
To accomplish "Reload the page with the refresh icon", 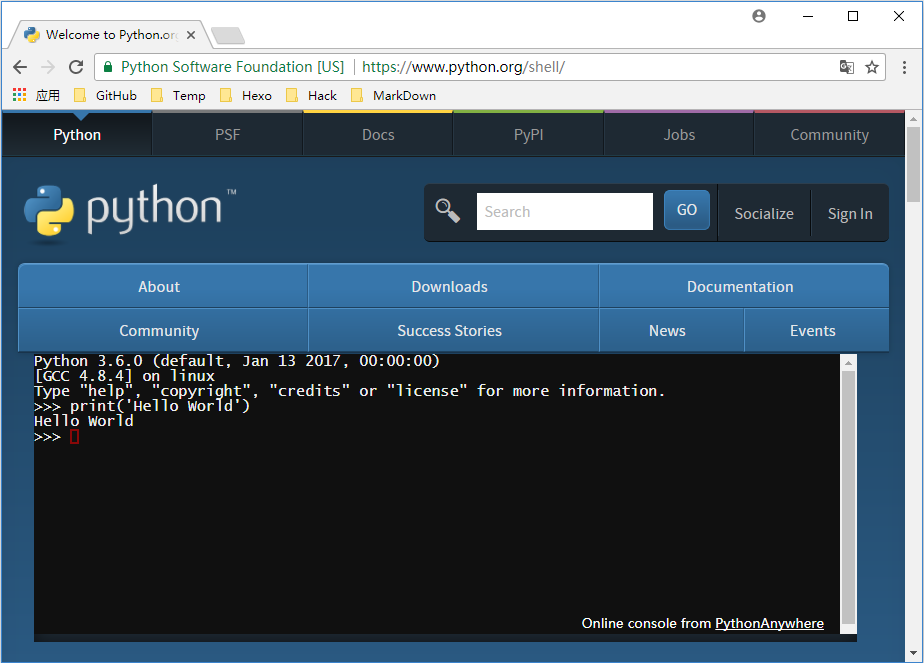I will [x=76, y=67].
